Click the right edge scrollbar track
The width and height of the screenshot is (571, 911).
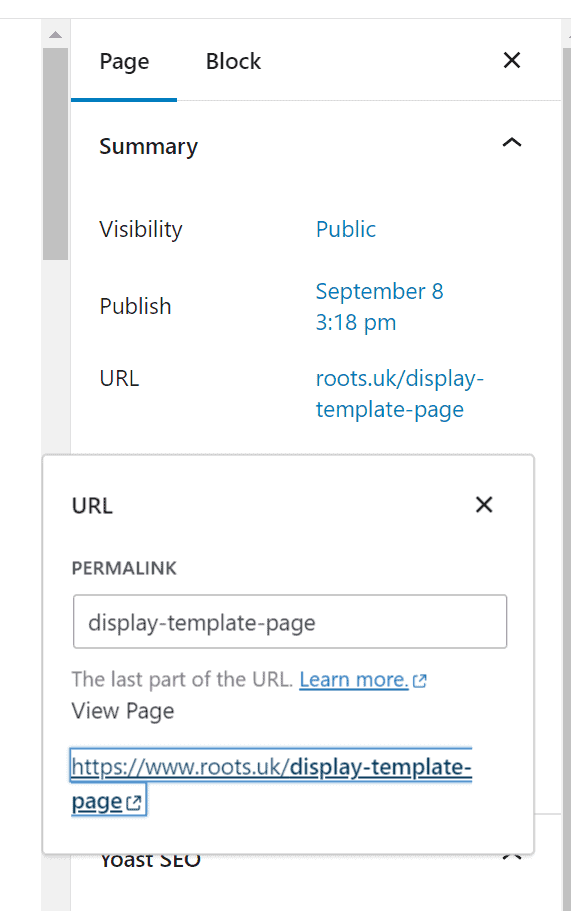[566, 465]
